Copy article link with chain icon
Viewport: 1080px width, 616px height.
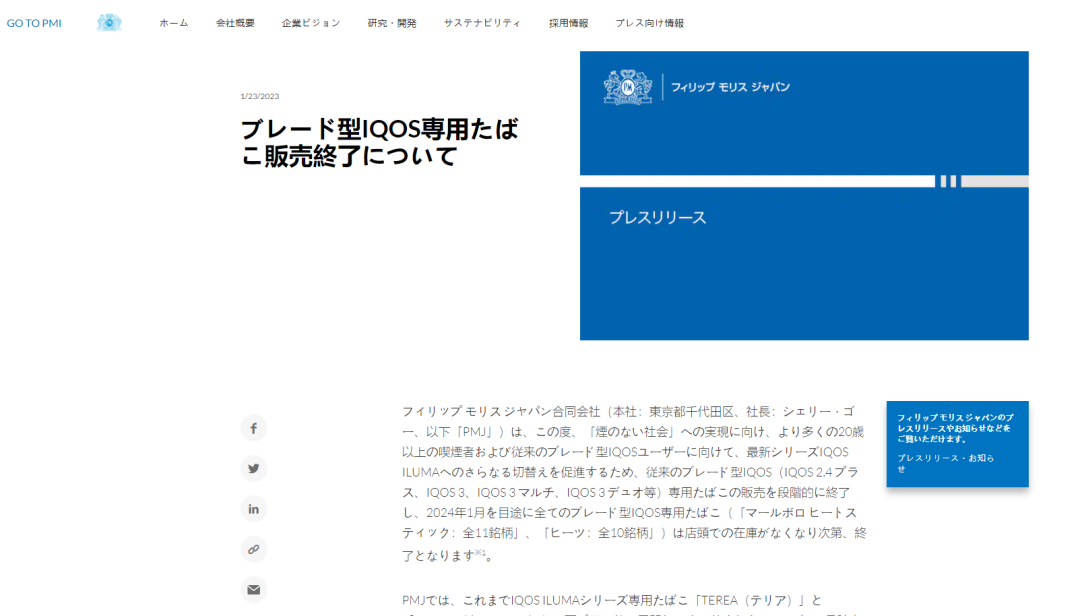[x=254, y=549]
